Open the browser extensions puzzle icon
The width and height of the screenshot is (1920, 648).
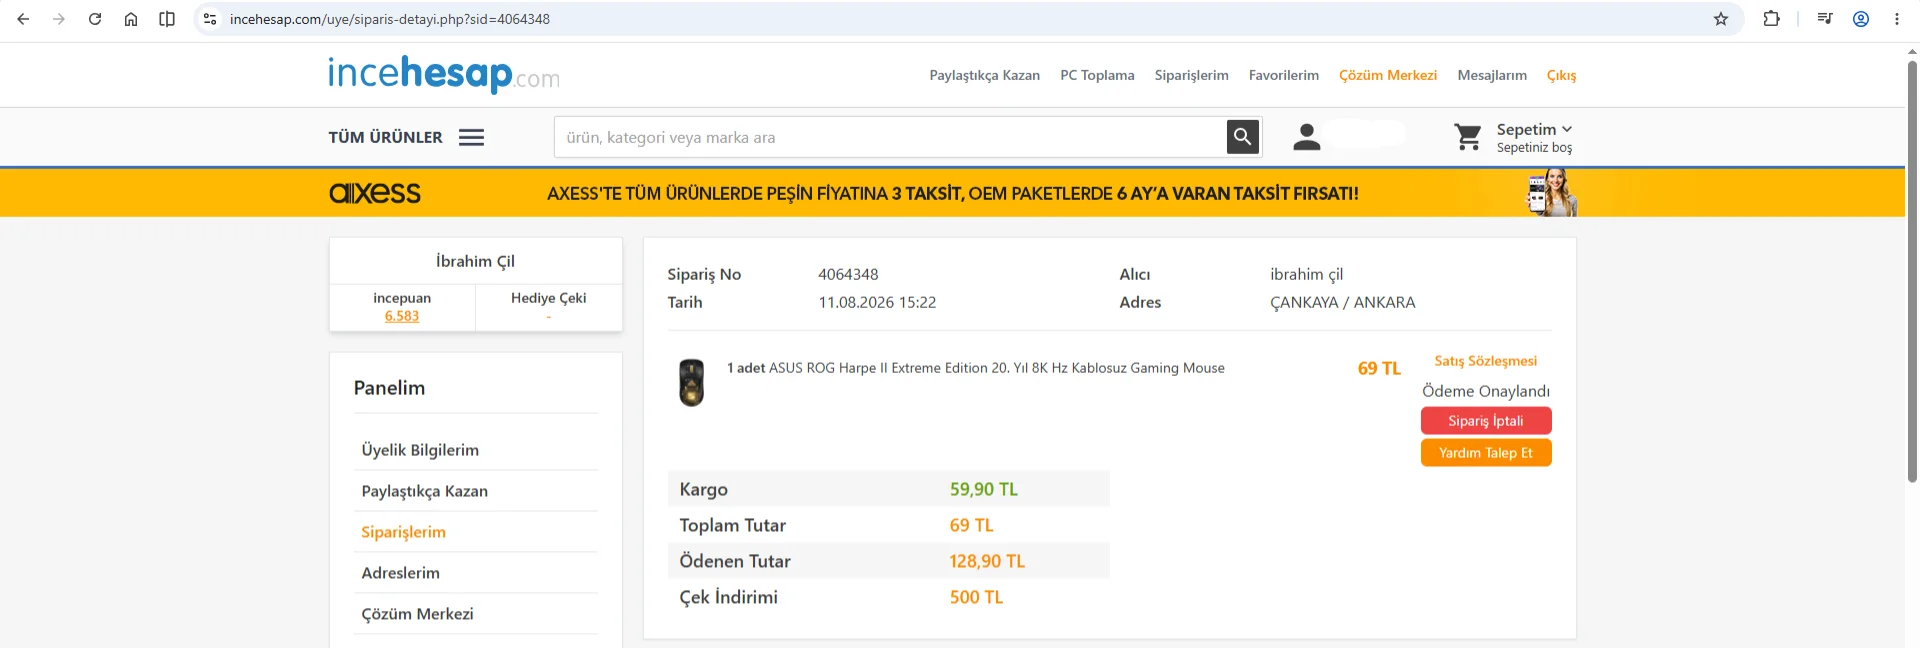1771,19
